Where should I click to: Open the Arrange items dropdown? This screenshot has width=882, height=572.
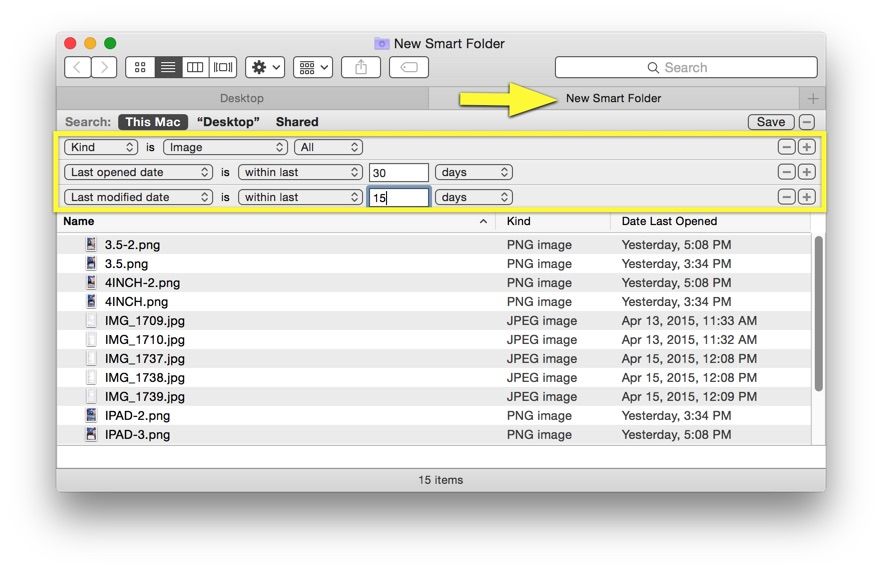pyautogui.click(x=313, y=68)
